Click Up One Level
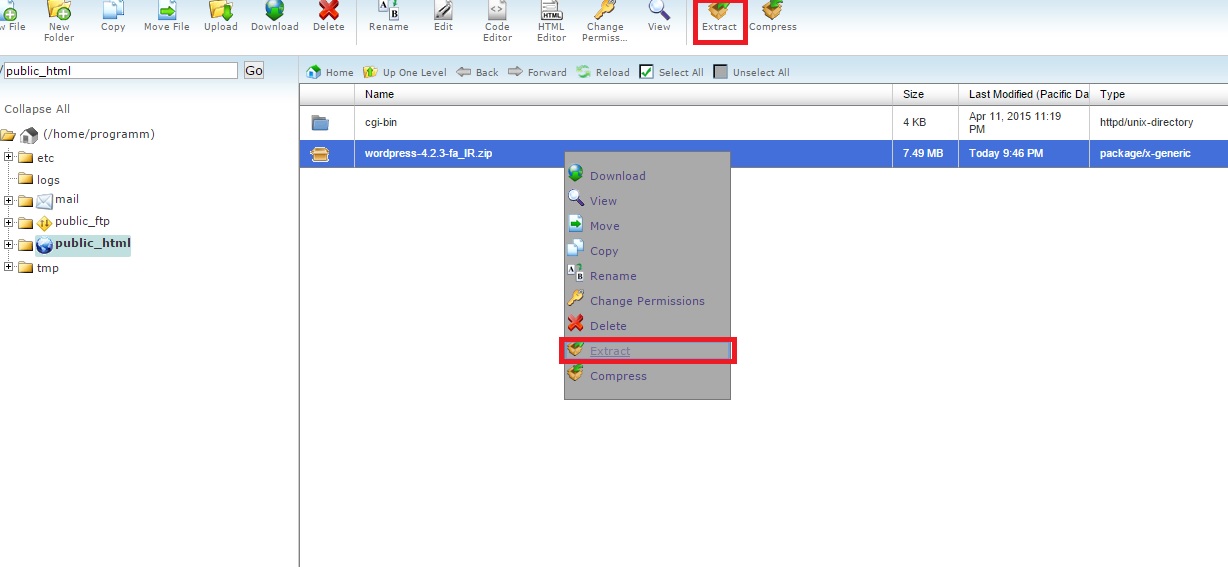 [x=404, y=72]
